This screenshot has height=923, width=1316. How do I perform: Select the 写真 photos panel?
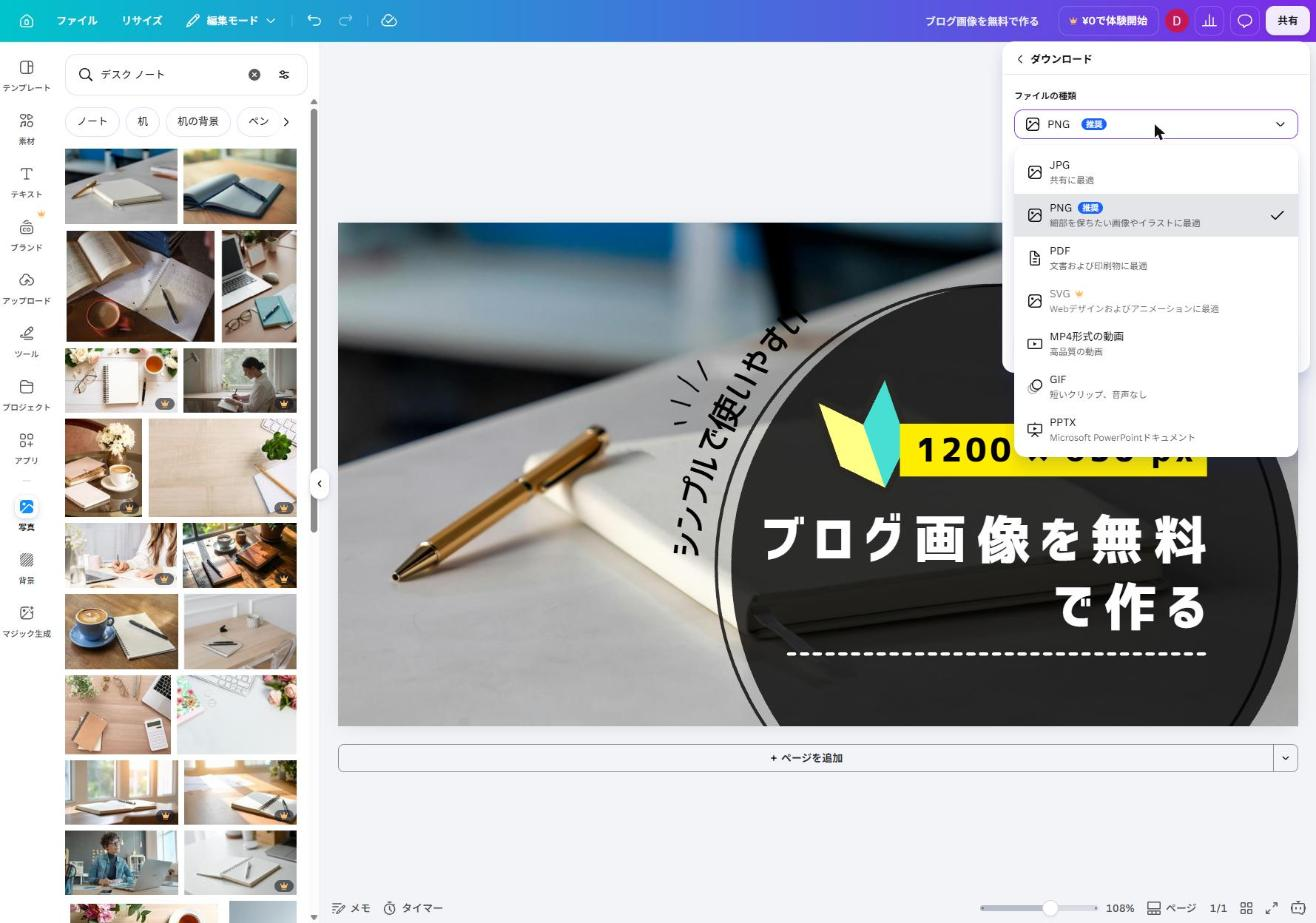click(26, 514)
